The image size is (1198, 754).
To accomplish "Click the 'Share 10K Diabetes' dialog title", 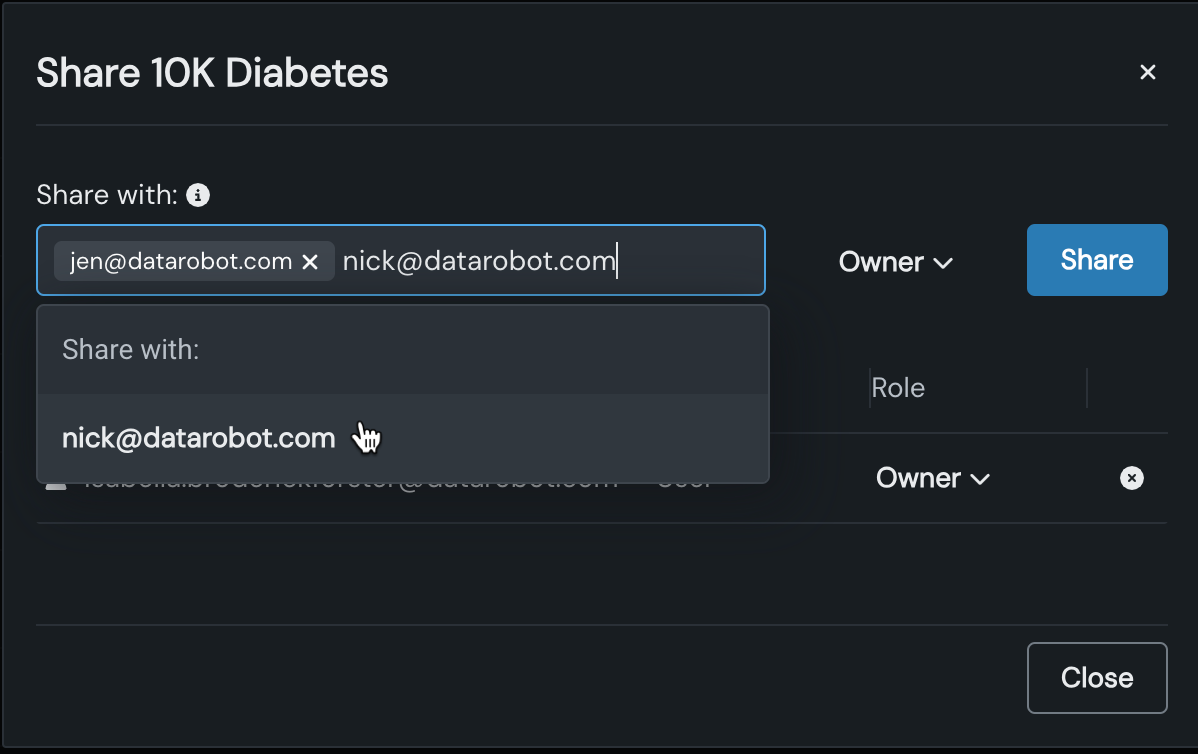I will [212, 73].
